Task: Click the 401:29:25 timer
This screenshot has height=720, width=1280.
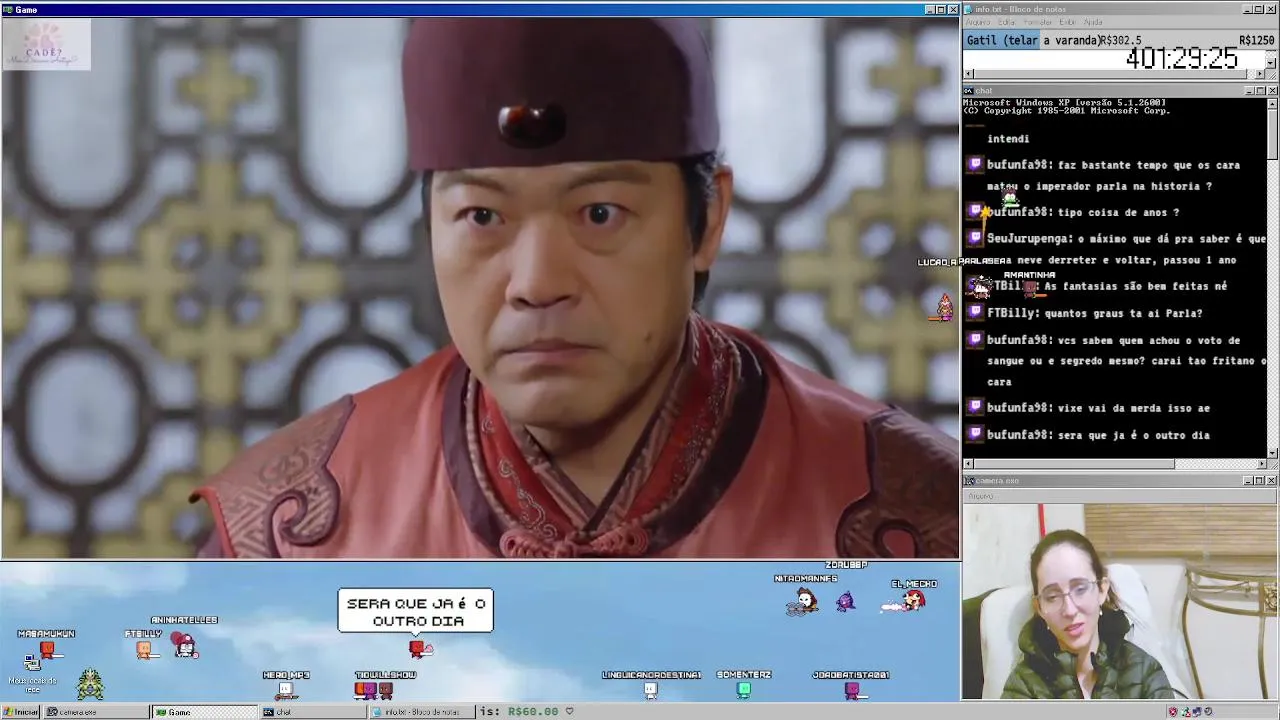Action: pyautogui.click(x=1182, y=59)
